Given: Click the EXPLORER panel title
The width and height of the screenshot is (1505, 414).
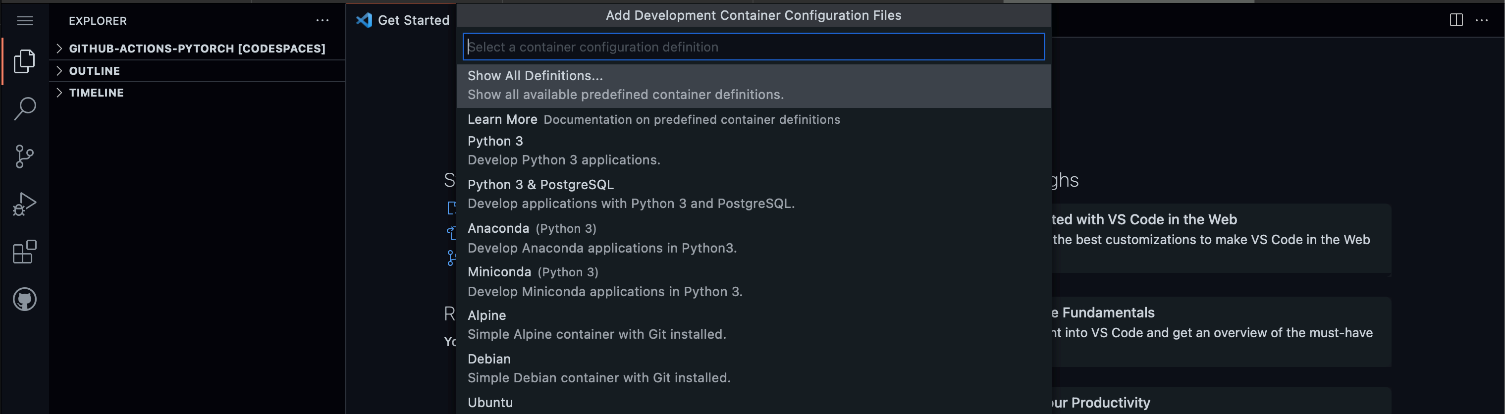Looking at the screenshot, I should coord(98,20).
